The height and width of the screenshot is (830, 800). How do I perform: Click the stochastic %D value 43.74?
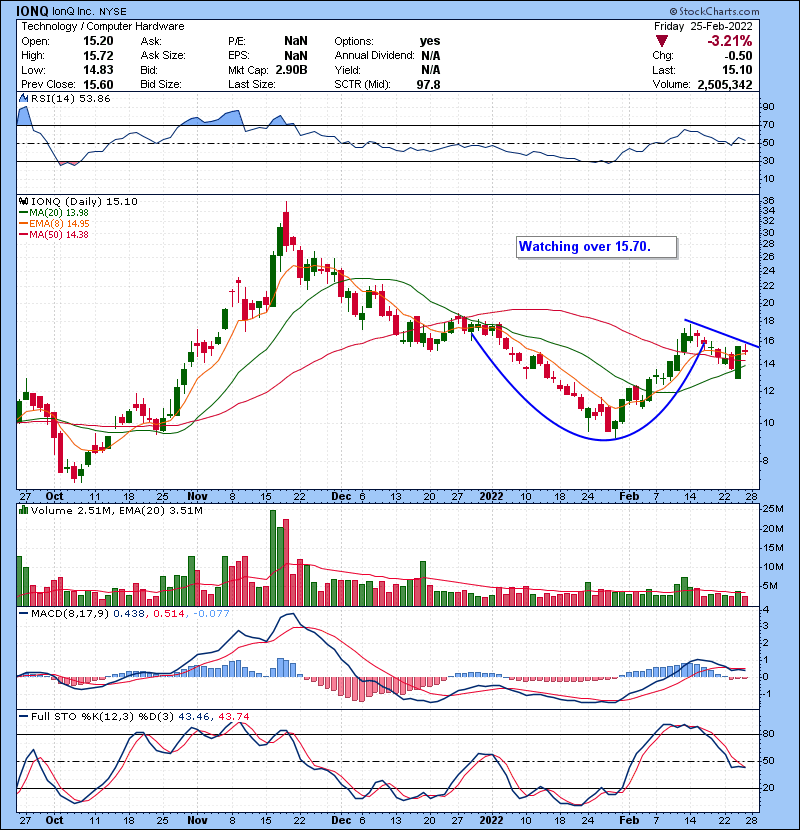click(233, 716)
